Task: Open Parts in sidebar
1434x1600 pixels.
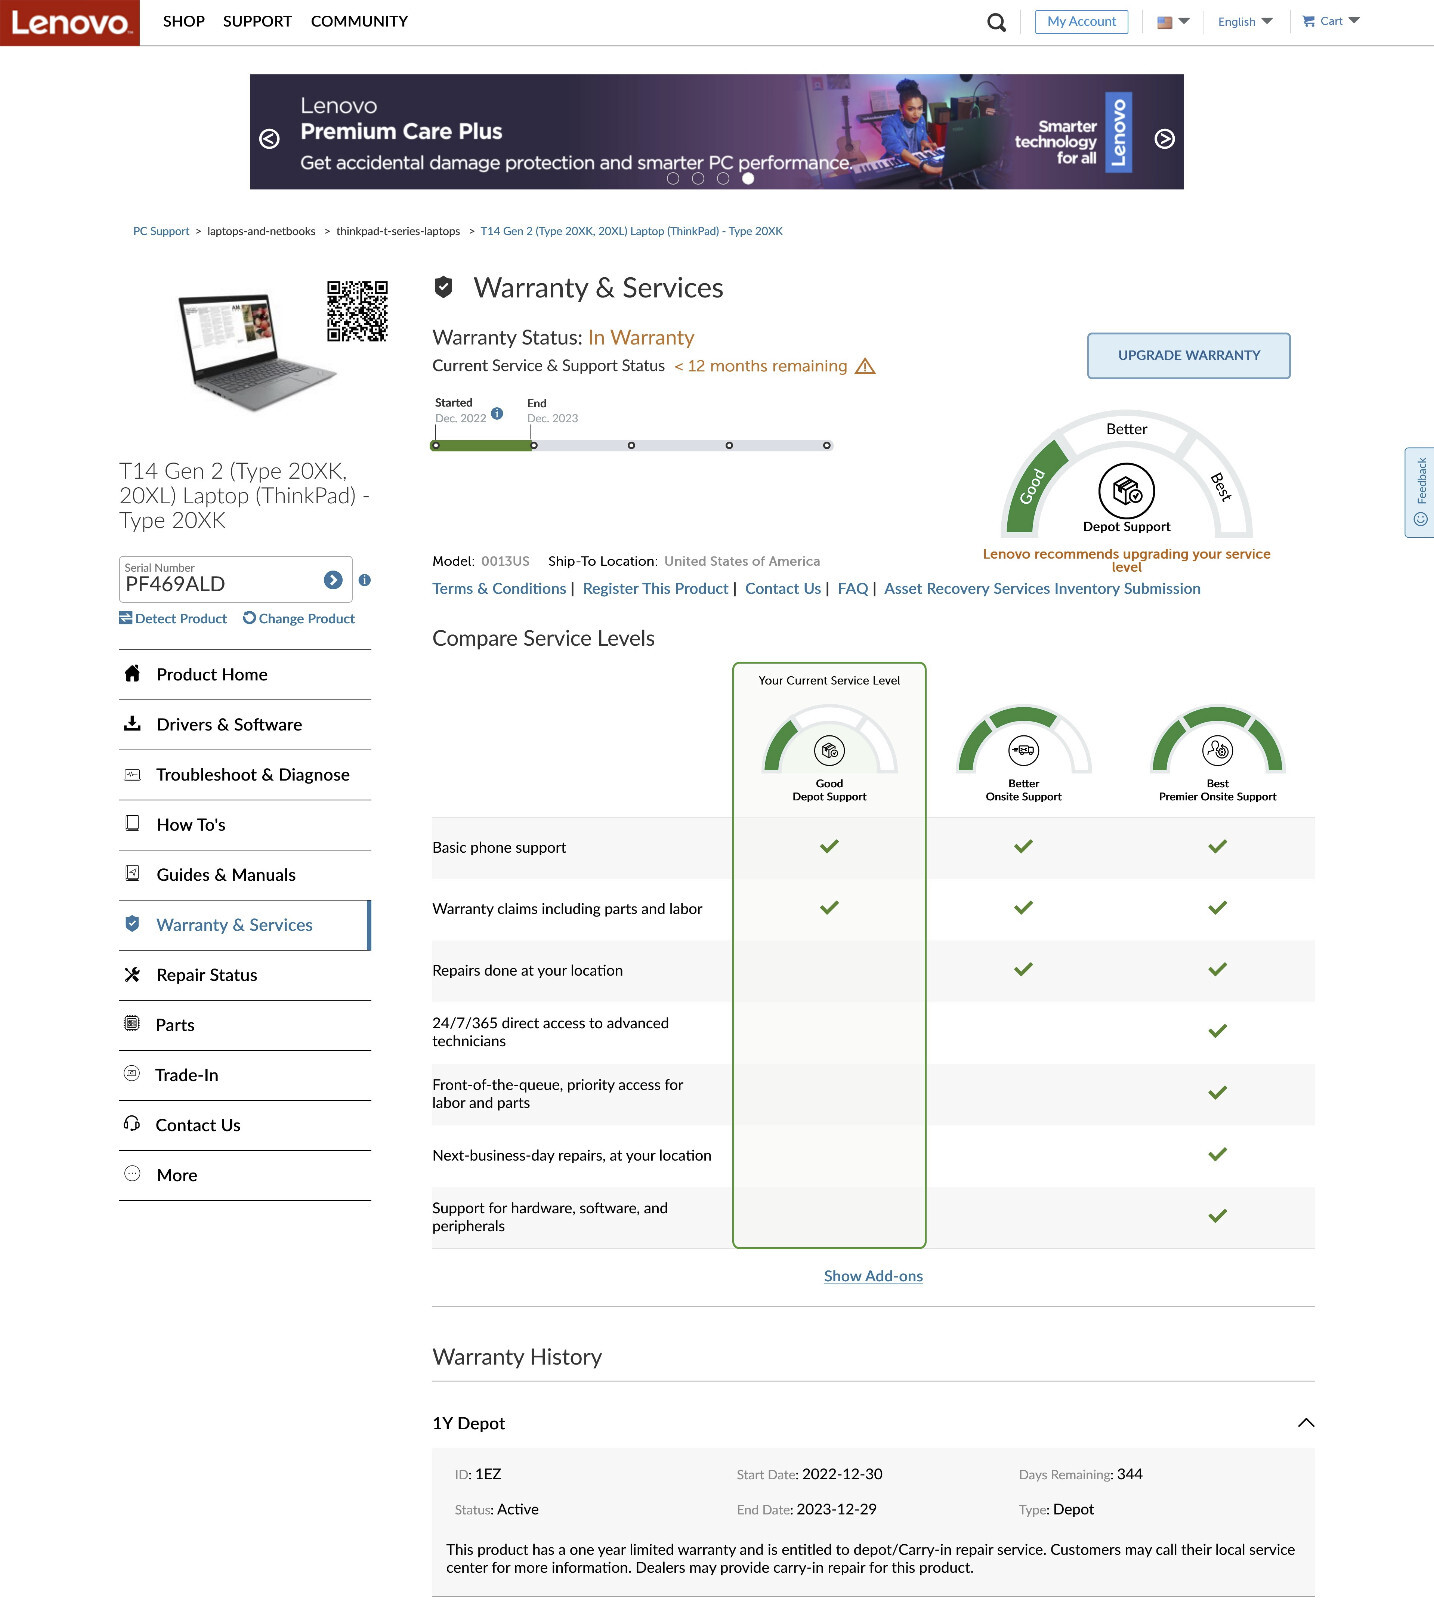Action: click(245, 1025)
